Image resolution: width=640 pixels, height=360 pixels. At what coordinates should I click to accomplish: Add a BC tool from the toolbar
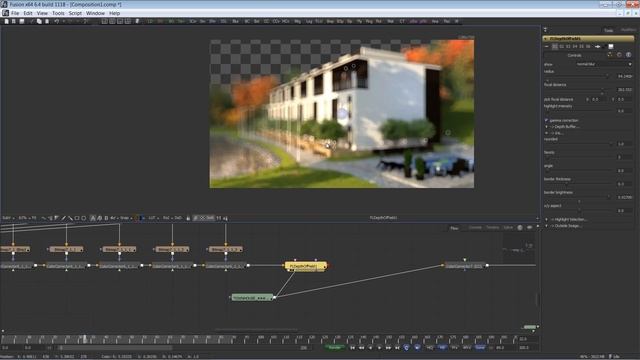tap(247, 21)
